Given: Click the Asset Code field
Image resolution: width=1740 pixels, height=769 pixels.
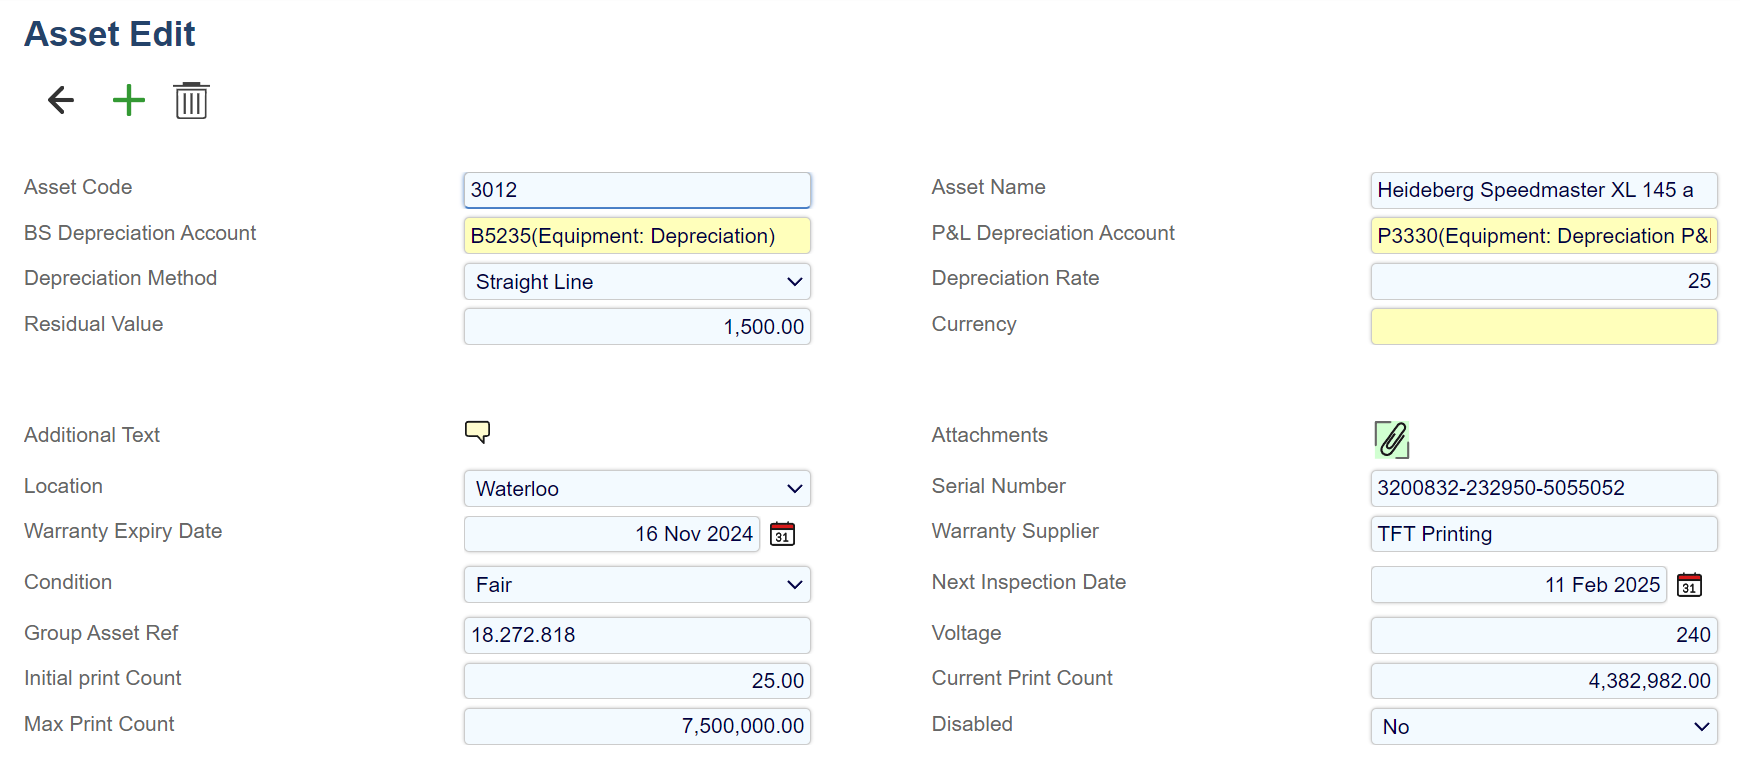Looking at the screenshot, I should point(637,190).
